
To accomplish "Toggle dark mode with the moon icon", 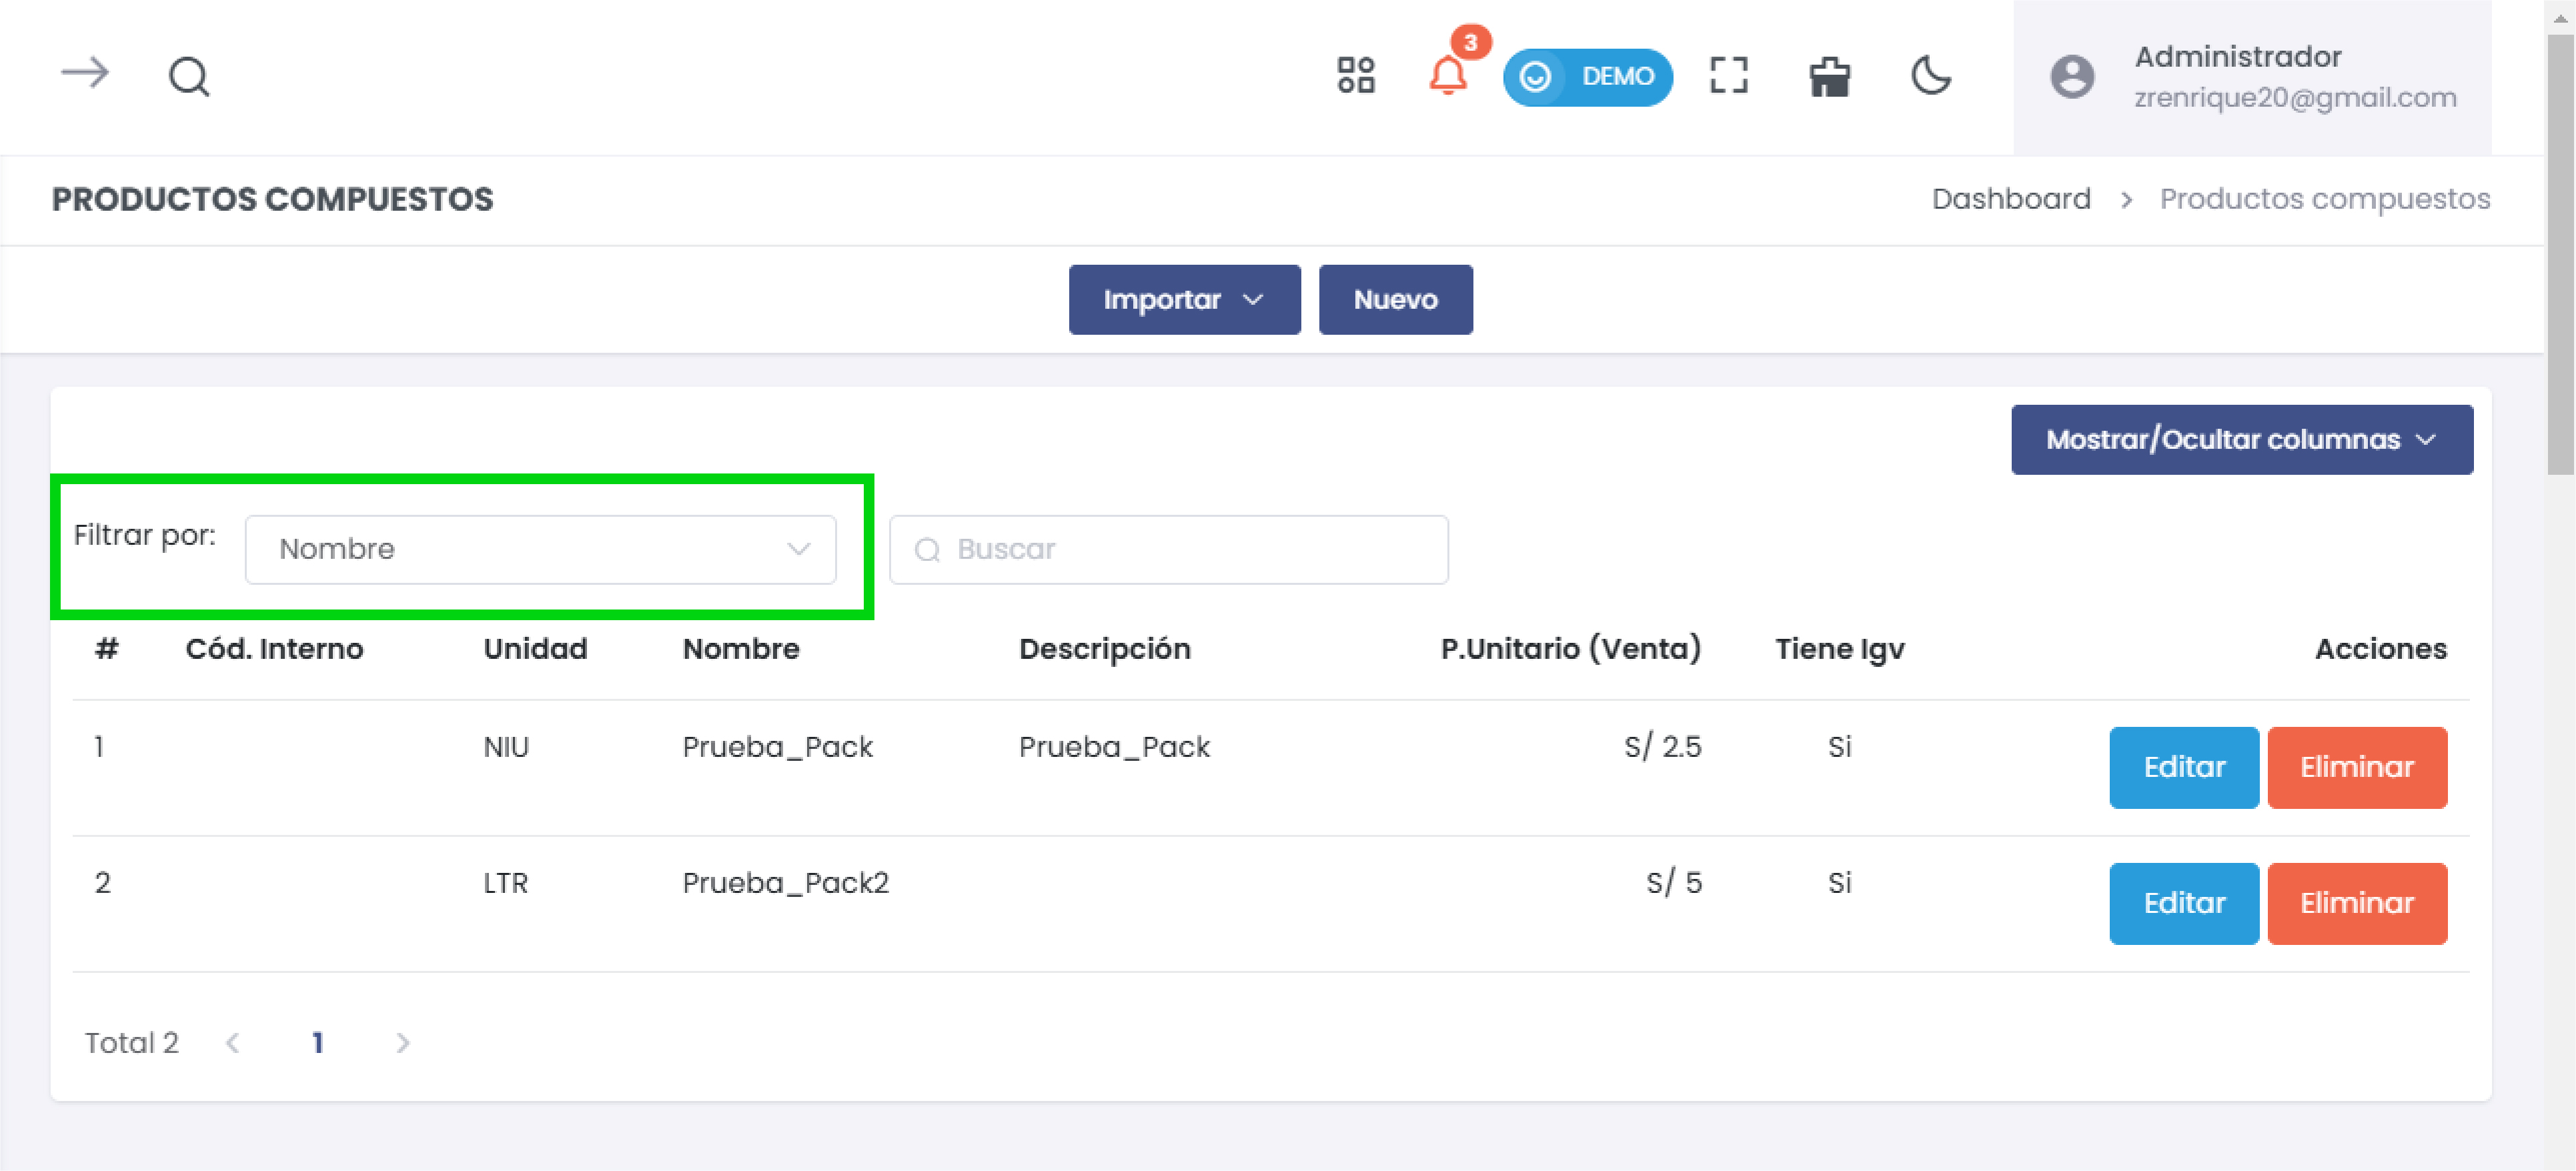I will click(1930, 76).
